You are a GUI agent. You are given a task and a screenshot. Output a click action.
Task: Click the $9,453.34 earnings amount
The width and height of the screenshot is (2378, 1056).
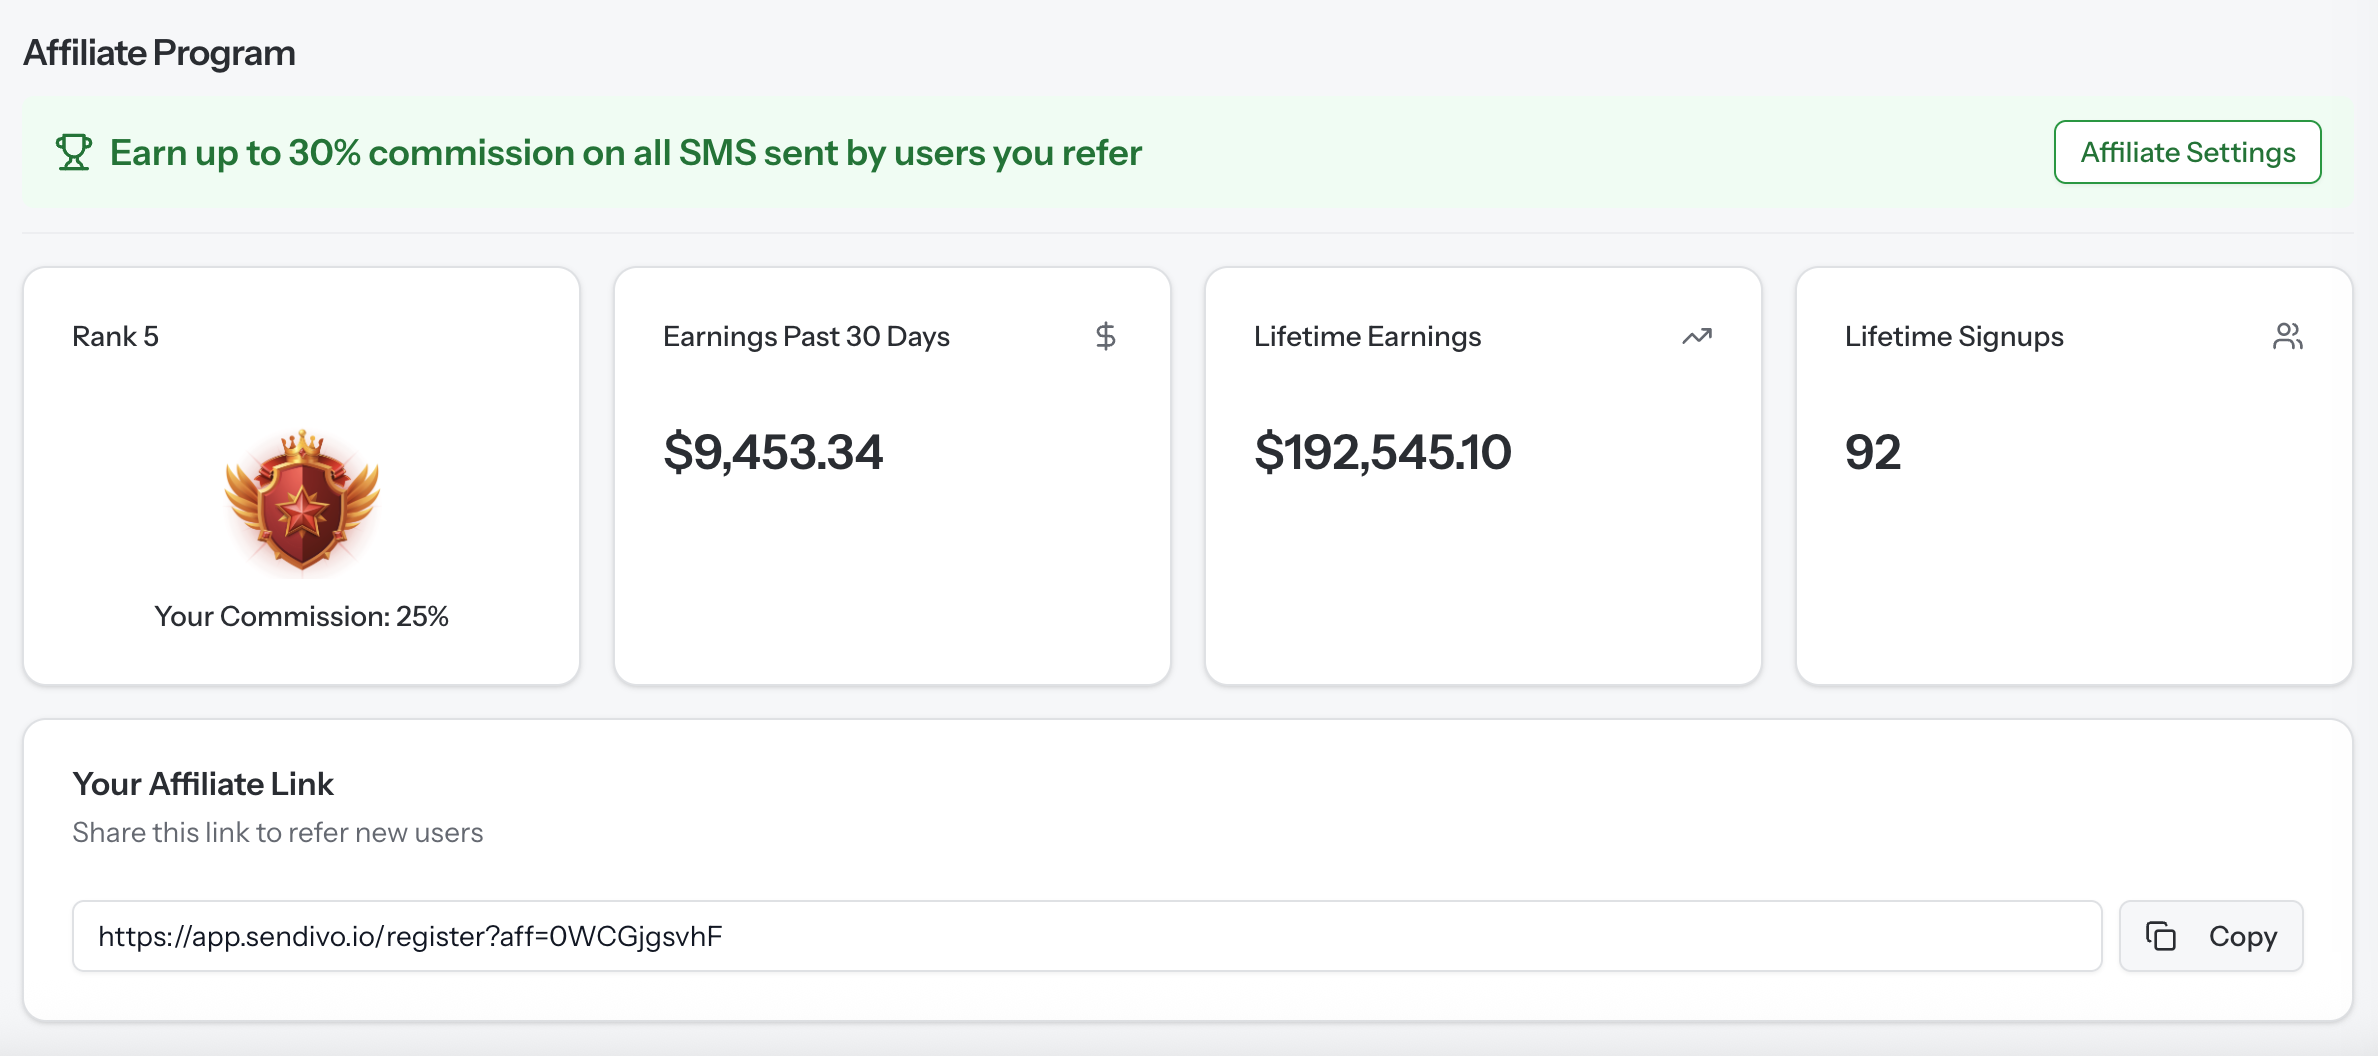773,452
